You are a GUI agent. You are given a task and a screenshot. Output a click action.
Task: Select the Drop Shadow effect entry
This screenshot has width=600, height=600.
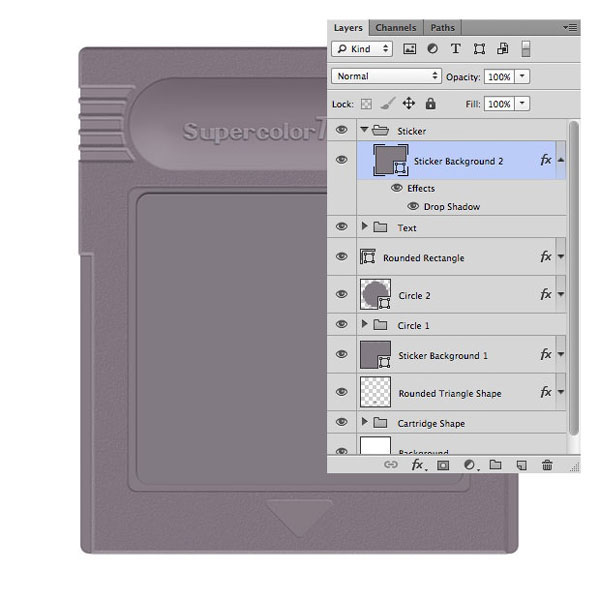pos(452,207)
